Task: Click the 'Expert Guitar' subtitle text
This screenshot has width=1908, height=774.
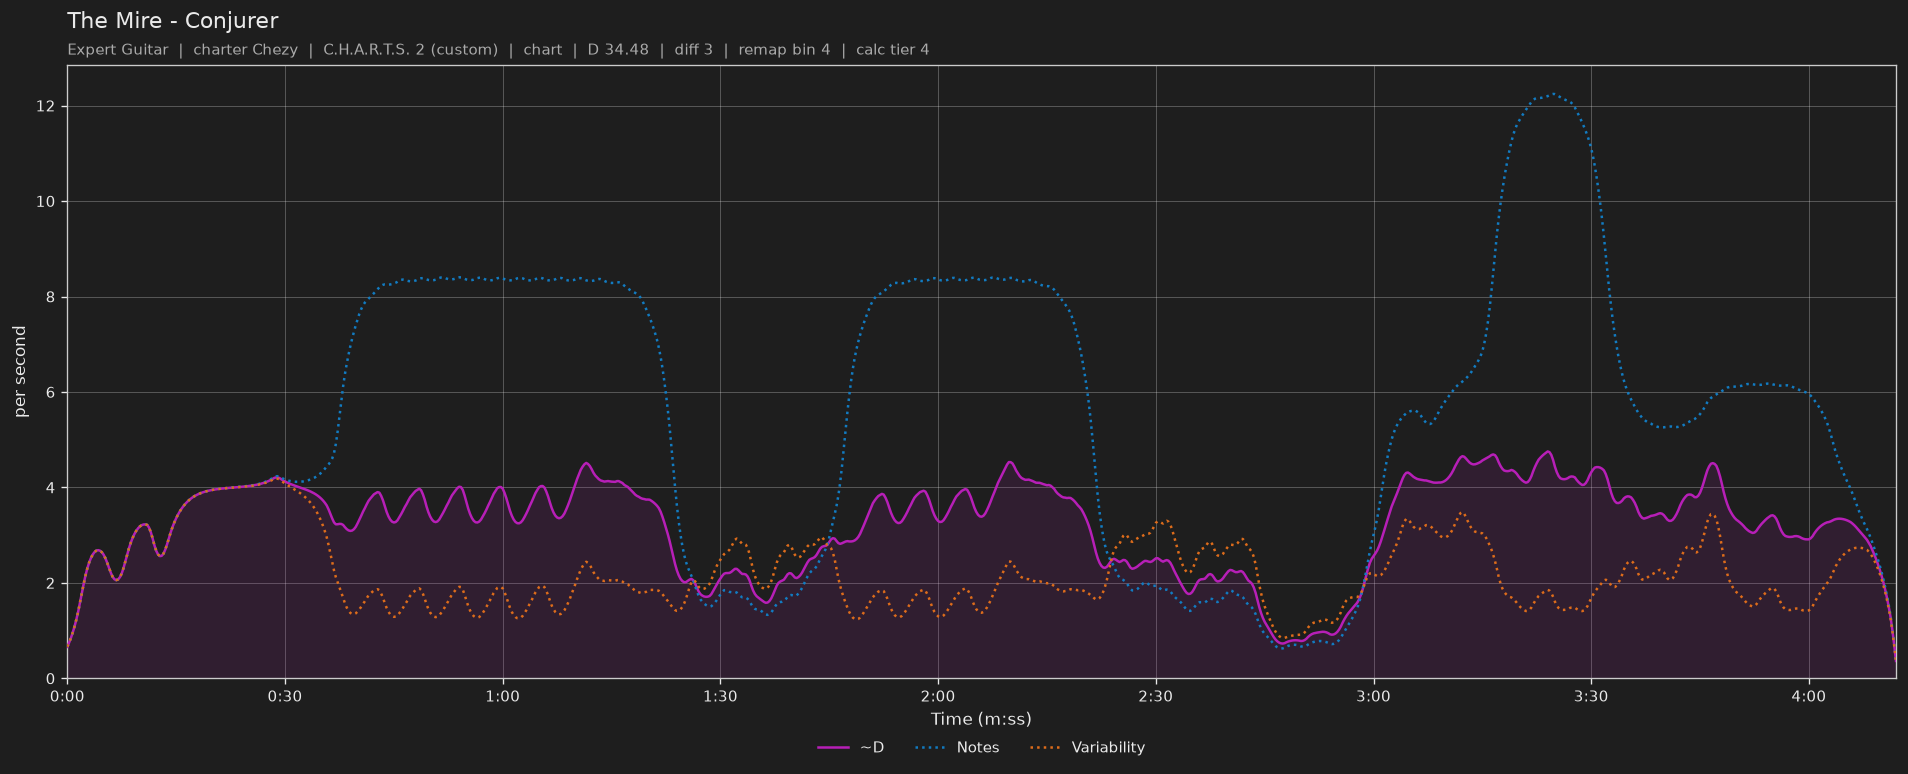Action: (x=118, y=49)
